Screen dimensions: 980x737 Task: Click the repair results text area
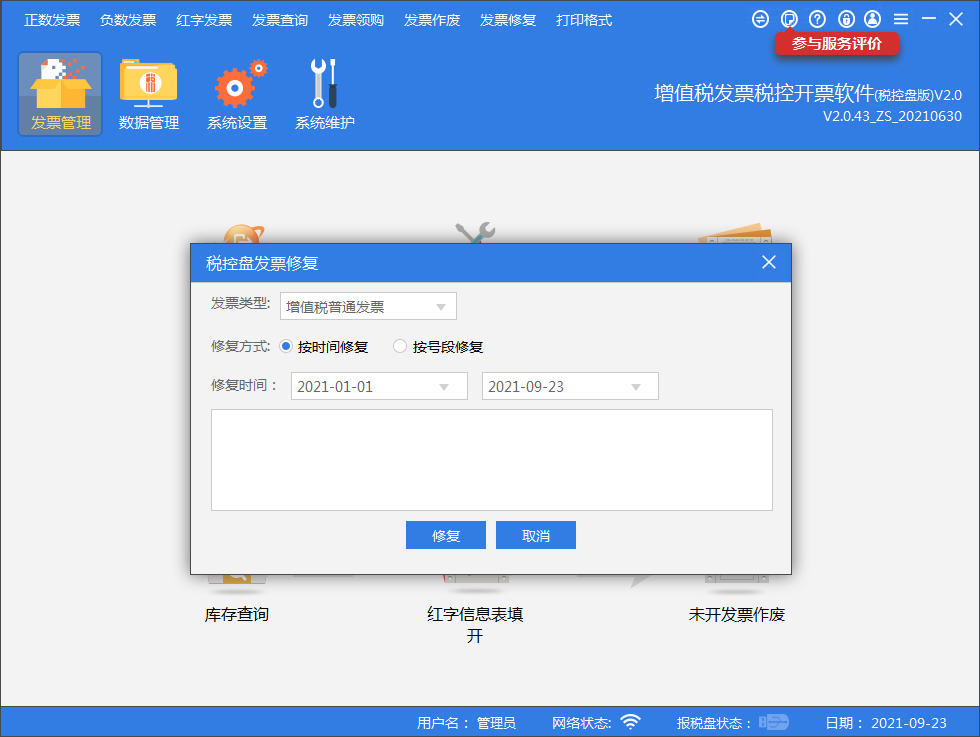pos(492,460)
